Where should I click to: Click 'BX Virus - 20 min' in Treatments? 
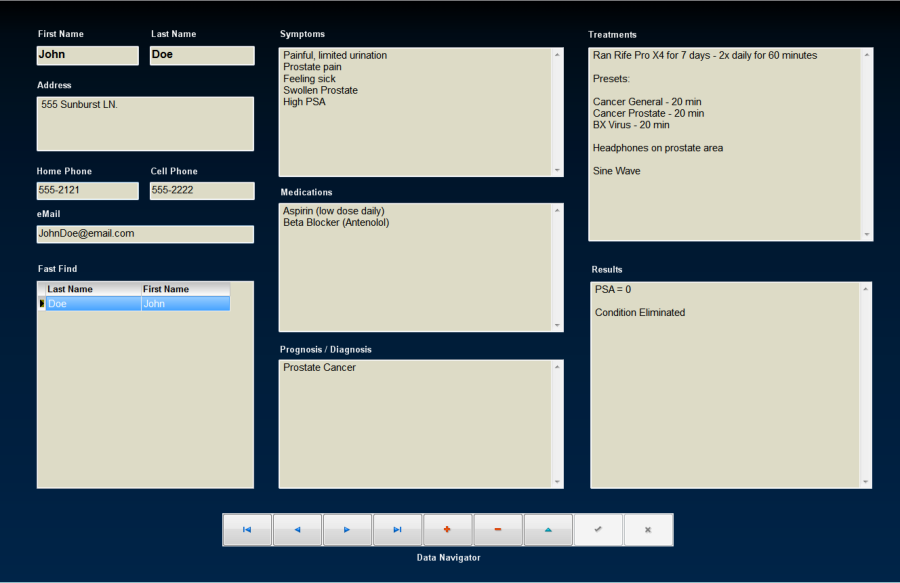(x=631, y=125)
